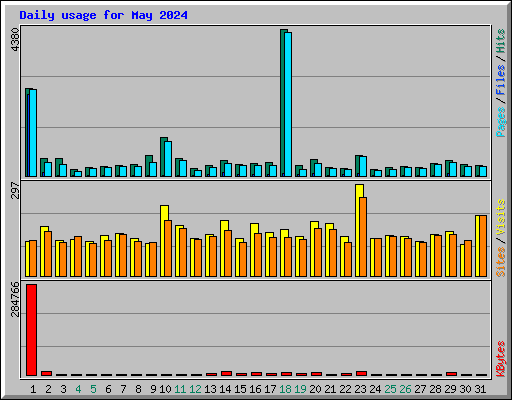Click day 2 on the x-axis
Screen dimensions: 512x400
[48, 389]
